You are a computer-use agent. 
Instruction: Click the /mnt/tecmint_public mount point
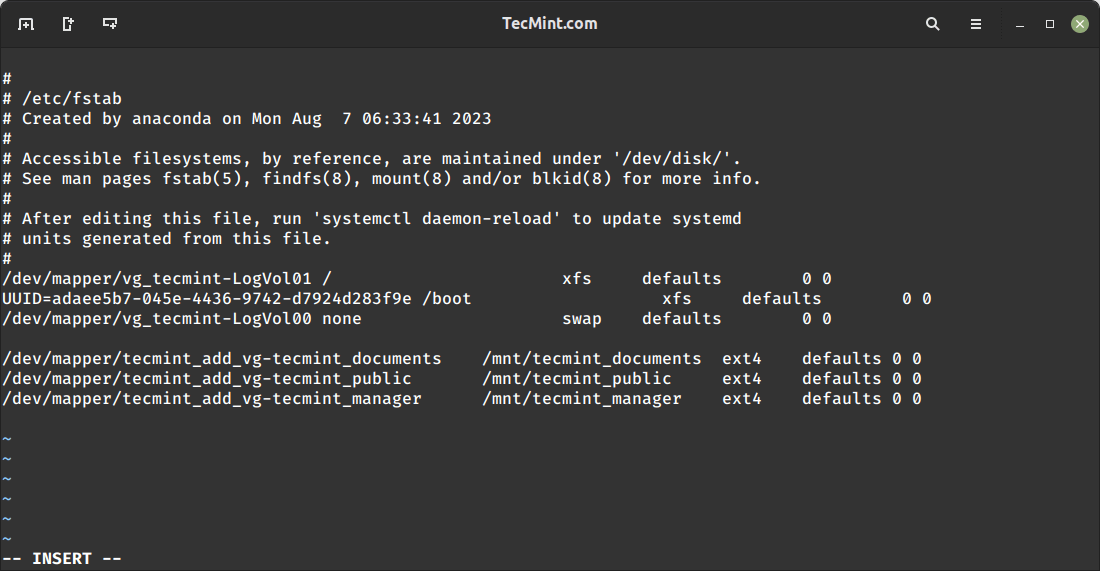(576, 379)
